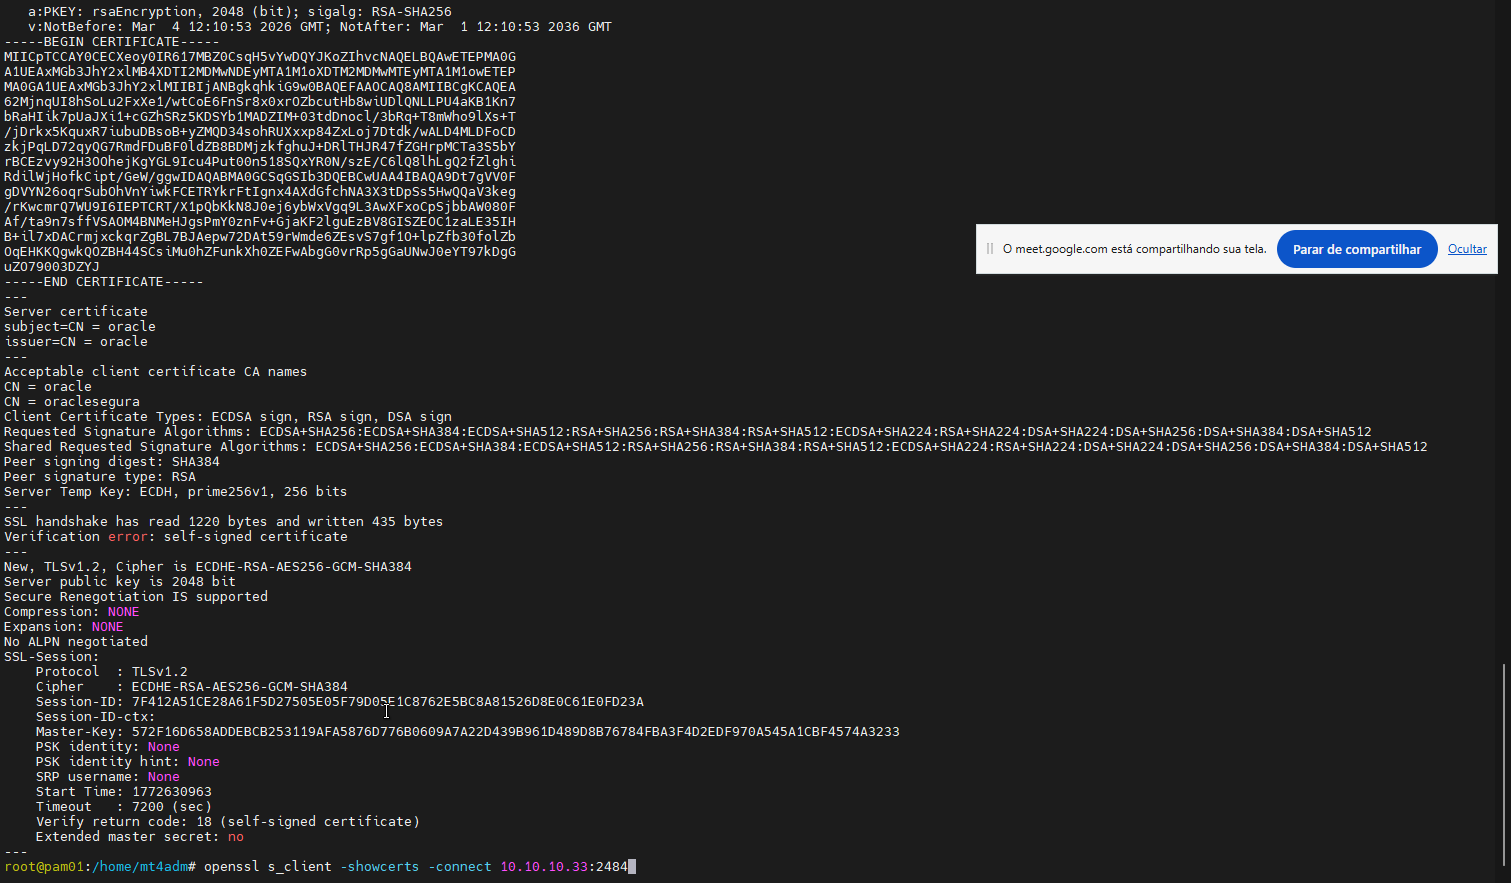The height and width of the screenshot is (883, 1511).
Task: Click the magenta "NONE" after Compression
Action: (123, 612)
